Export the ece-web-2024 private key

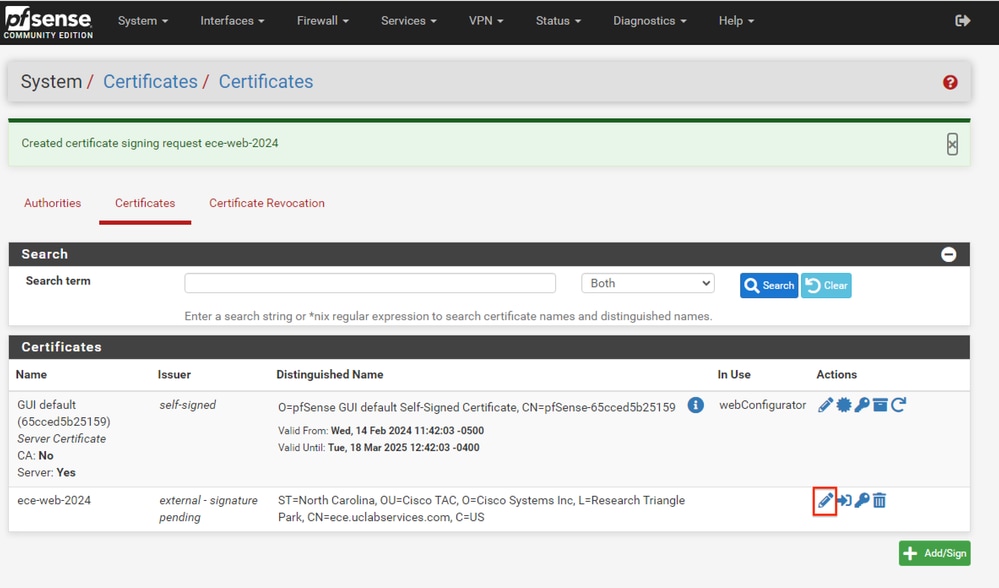pos(861,501)
